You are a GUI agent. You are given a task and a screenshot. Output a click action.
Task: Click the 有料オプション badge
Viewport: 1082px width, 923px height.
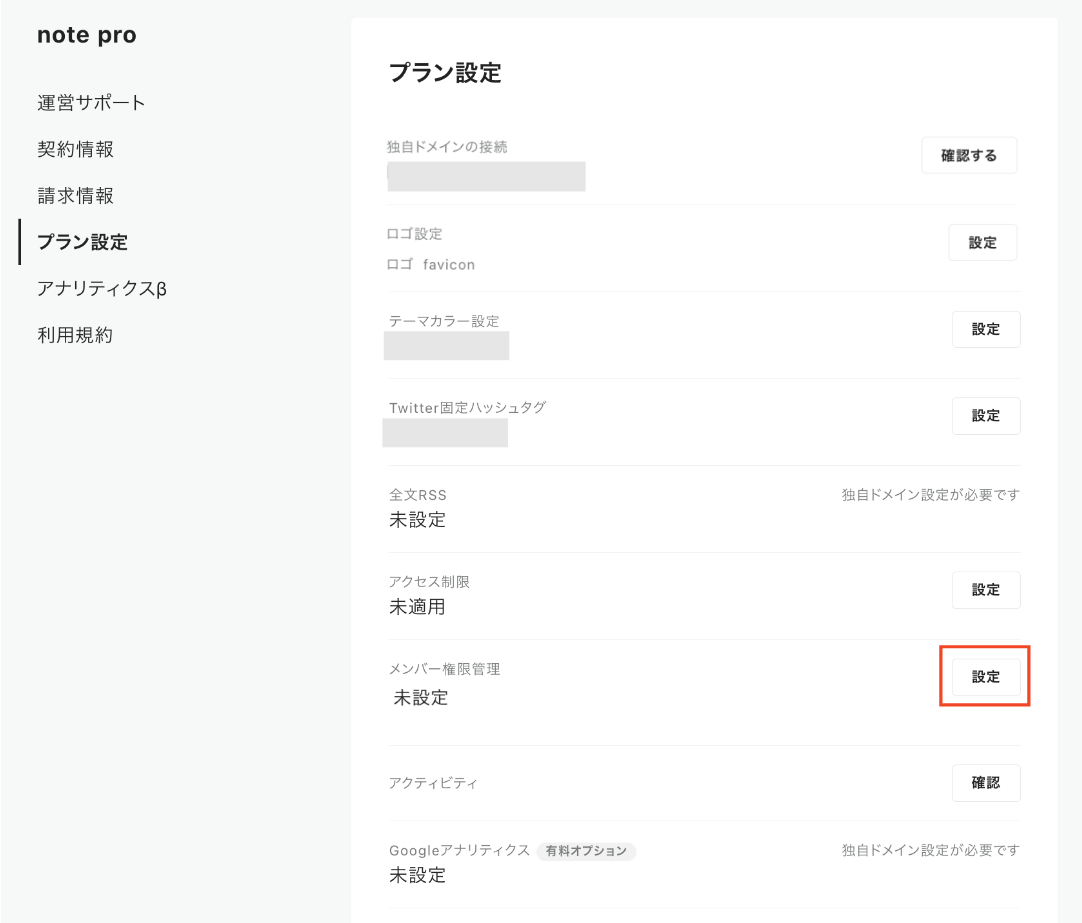tap(586, 851)
